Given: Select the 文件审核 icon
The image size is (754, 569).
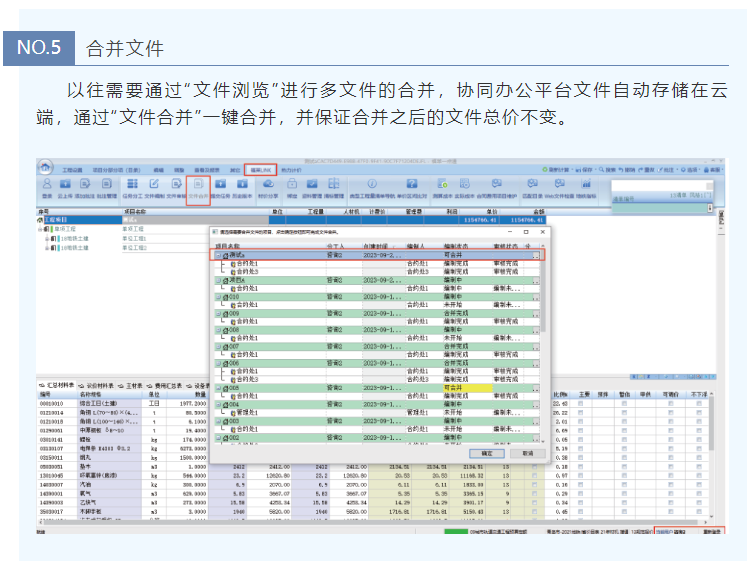Looking at the screenshot, I should (x=176, y=184).
